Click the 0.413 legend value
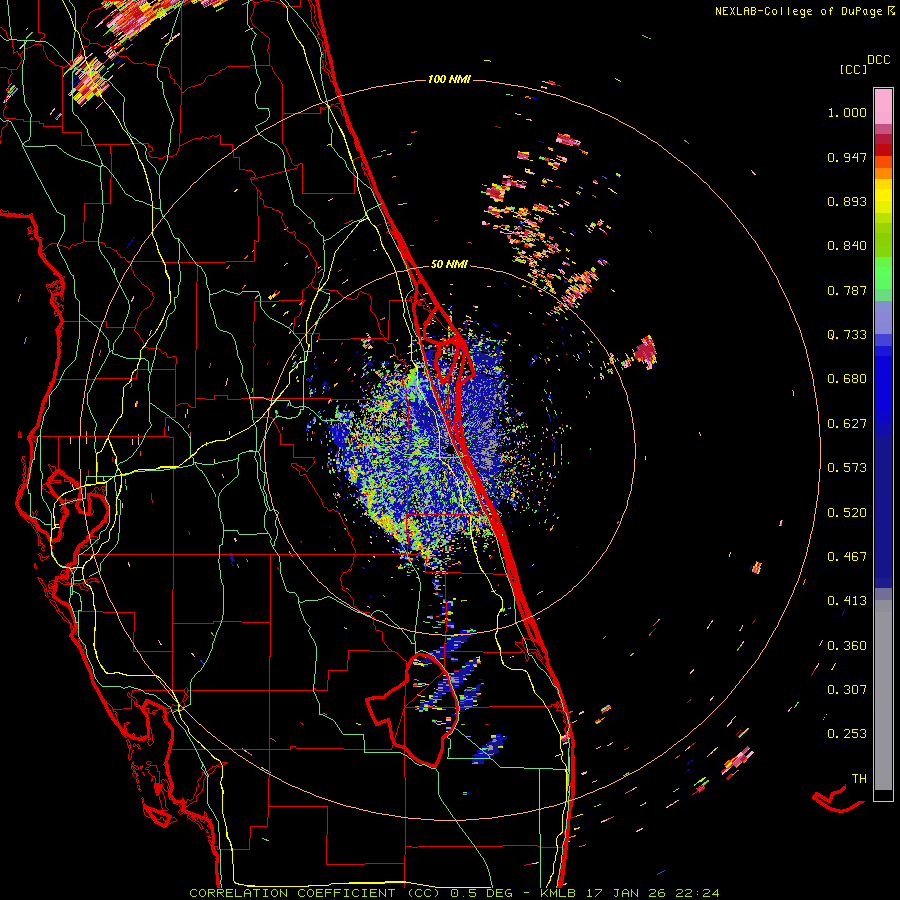900x900 pixels. pyautogui.click(x=847, y=601)
